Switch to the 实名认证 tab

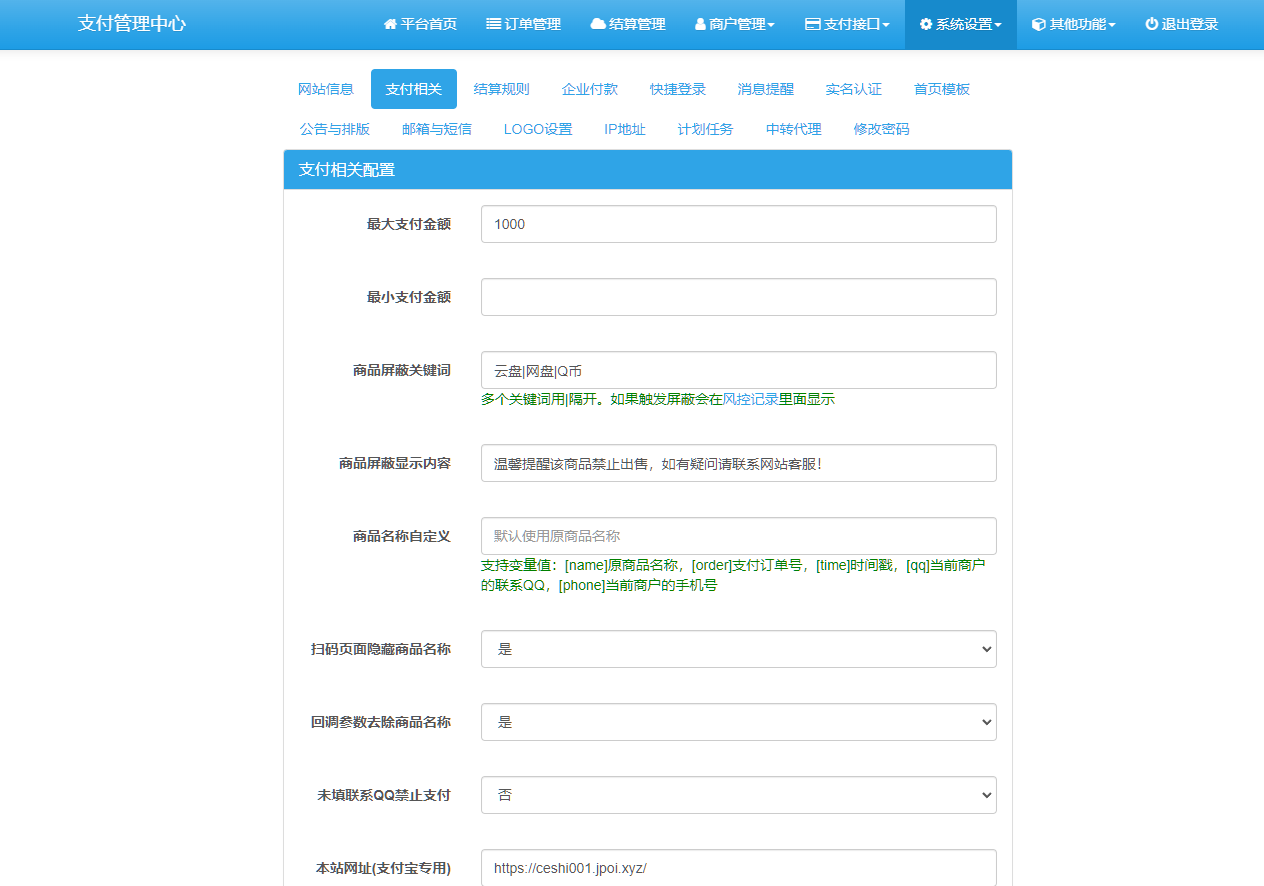[854, 89]
